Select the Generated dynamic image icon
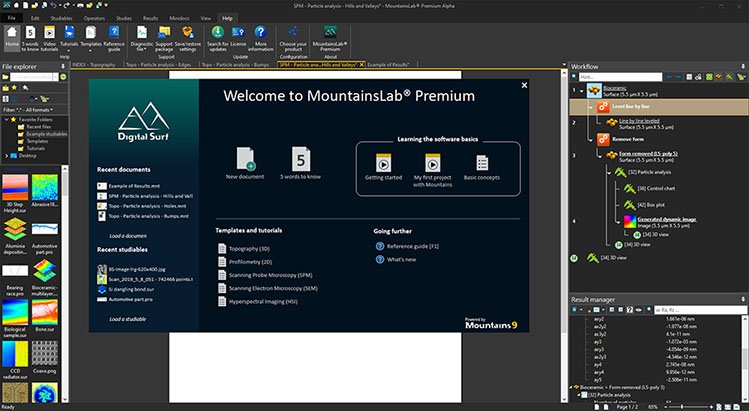 (630, 222)
